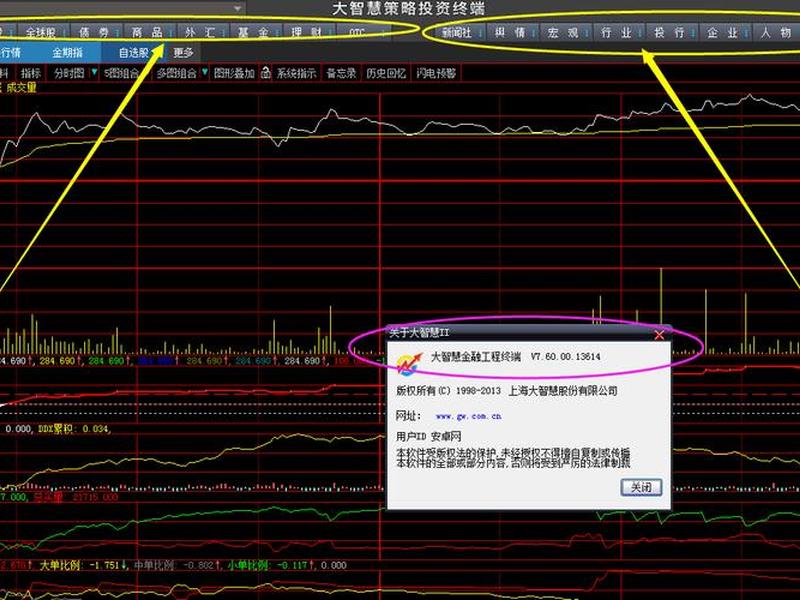Open the 新闻社 news button

pyautogui.click(x=457, y=33)
